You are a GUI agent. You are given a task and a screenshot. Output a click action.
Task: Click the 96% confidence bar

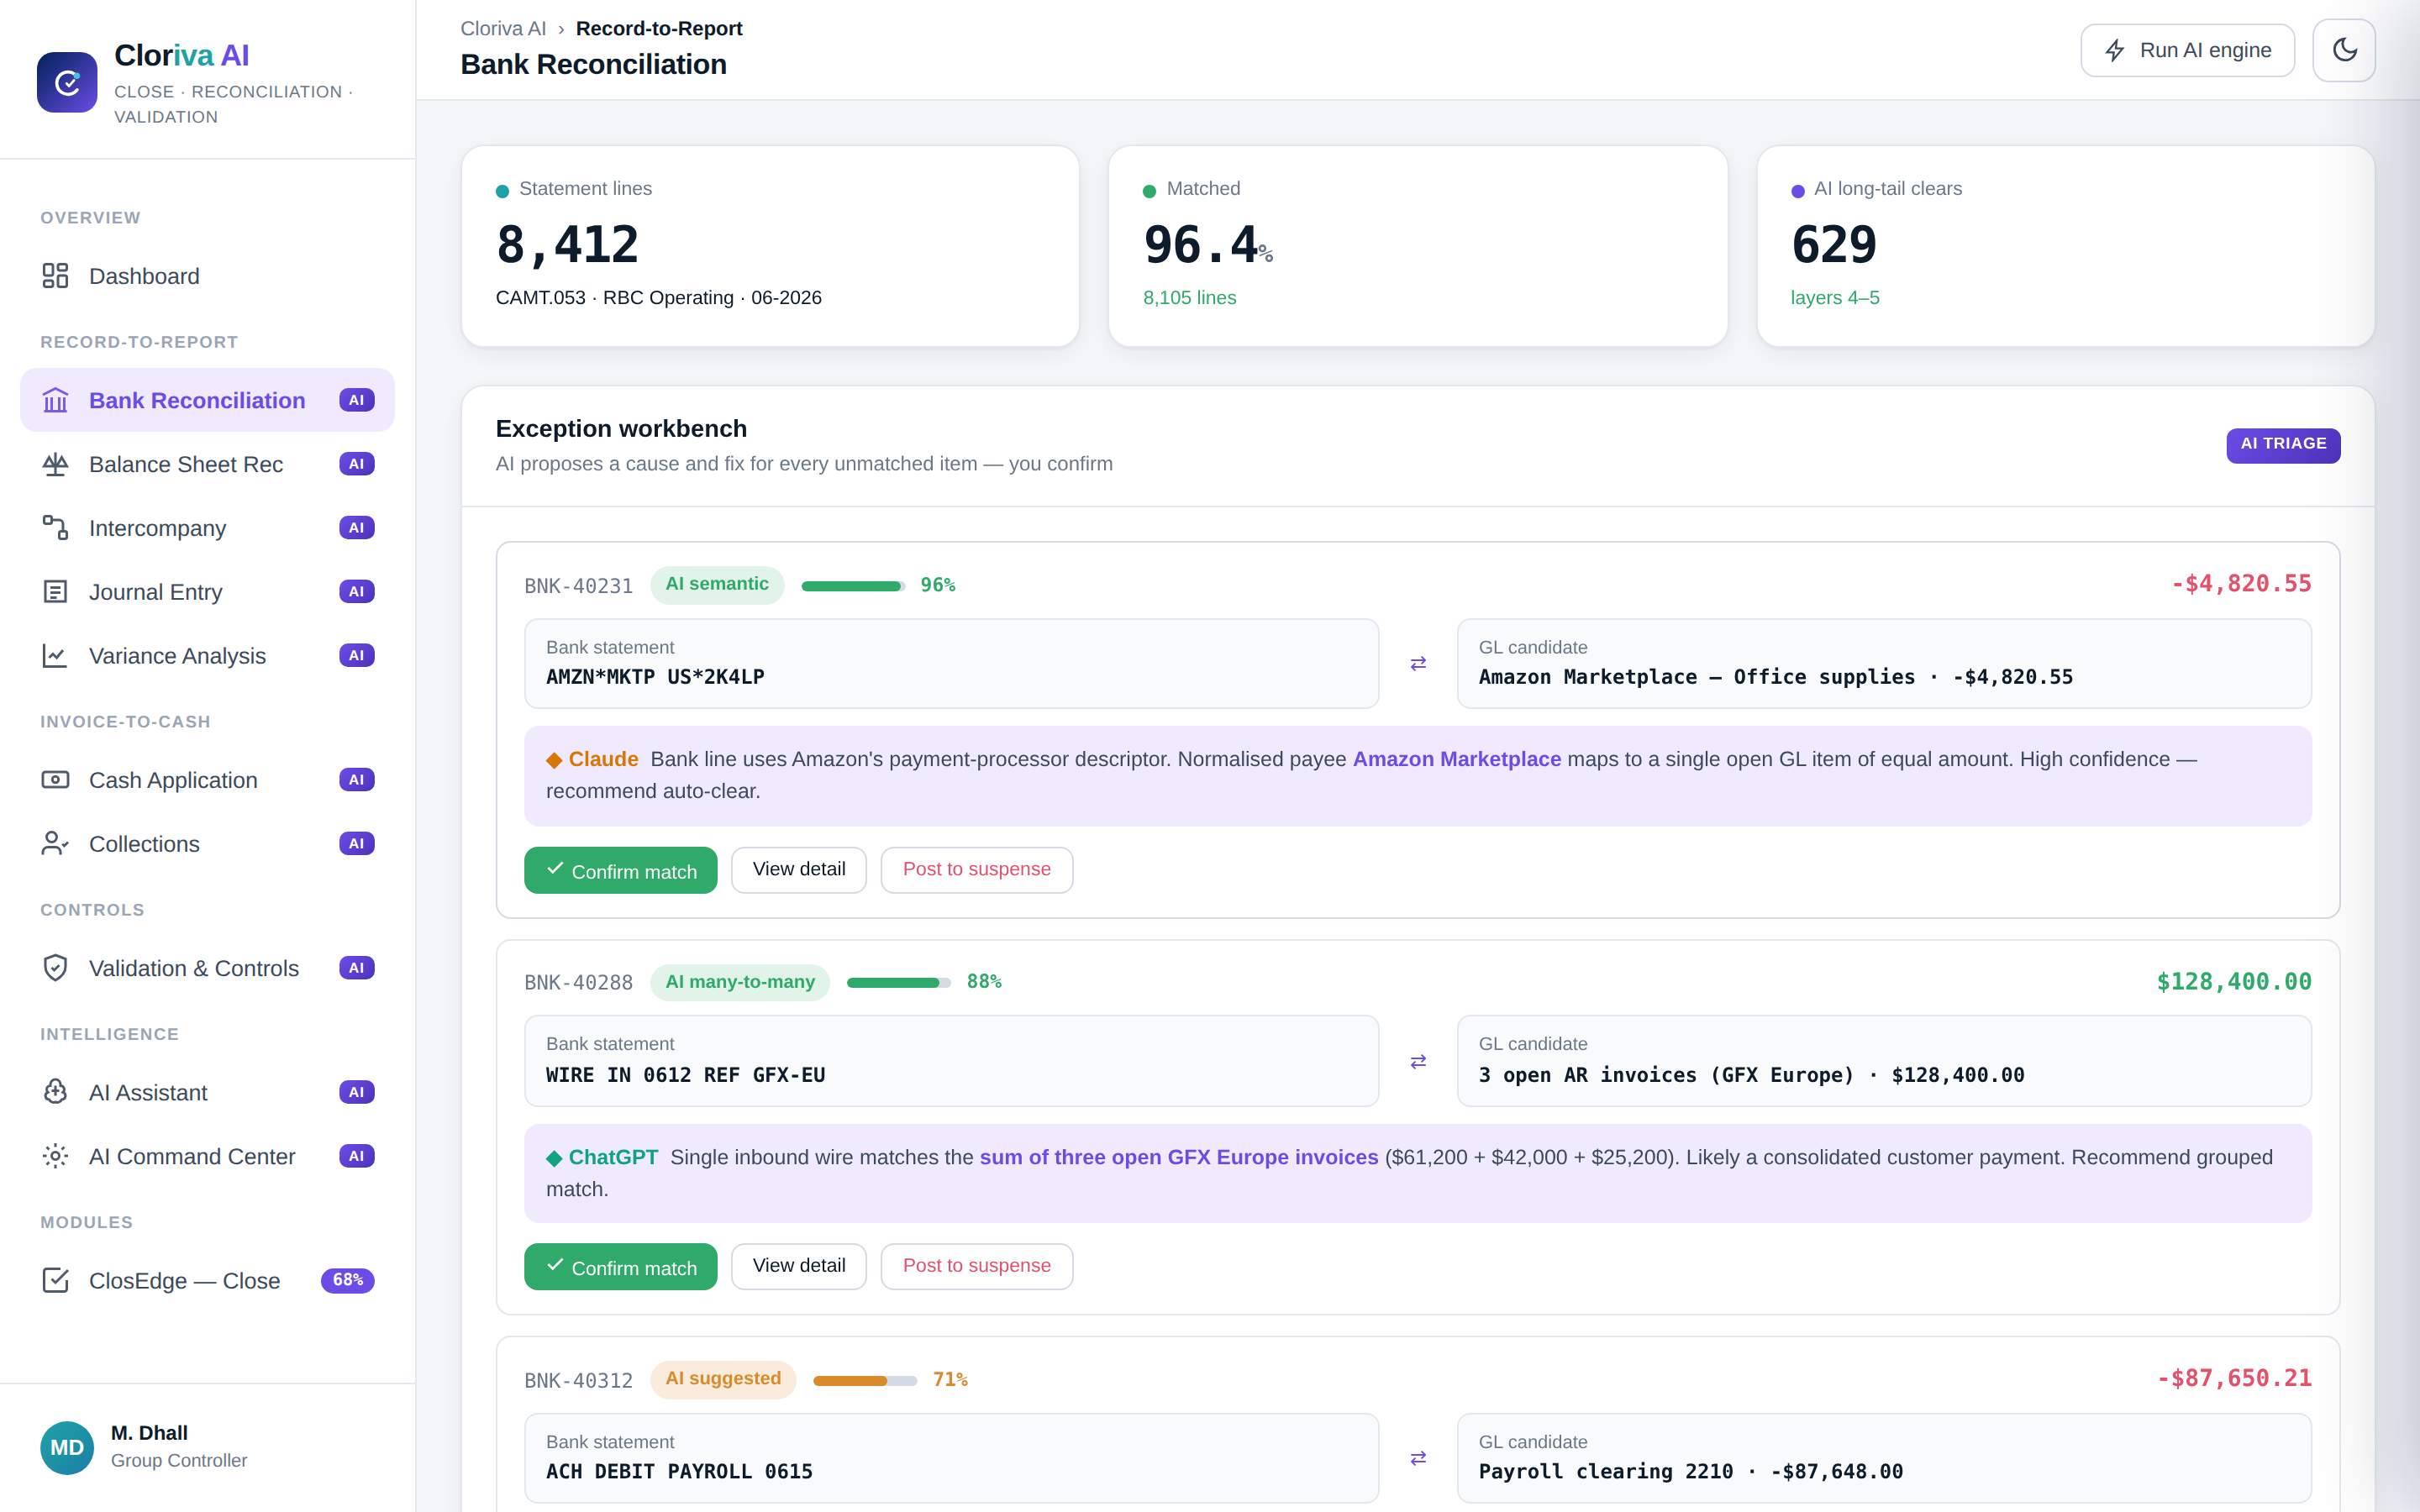coord(853,586)
